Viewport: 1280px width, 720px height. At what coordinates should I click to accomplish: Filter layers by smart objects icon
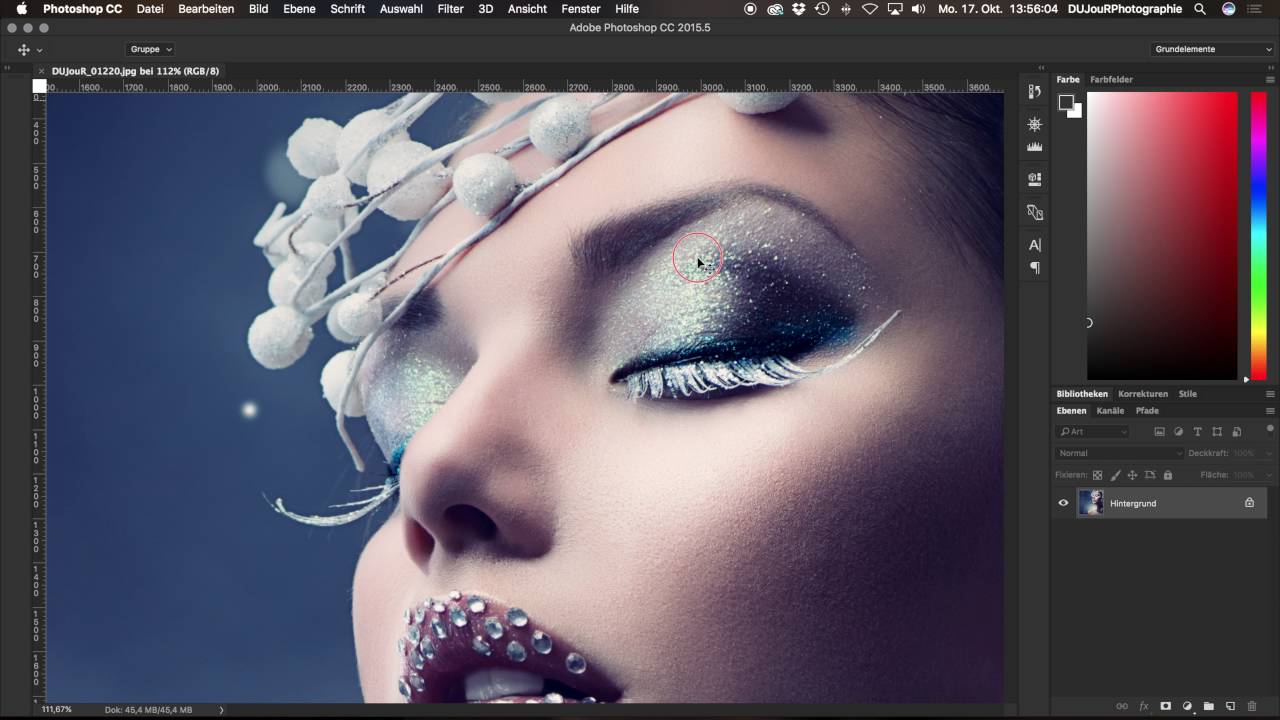click(1236, 432)
